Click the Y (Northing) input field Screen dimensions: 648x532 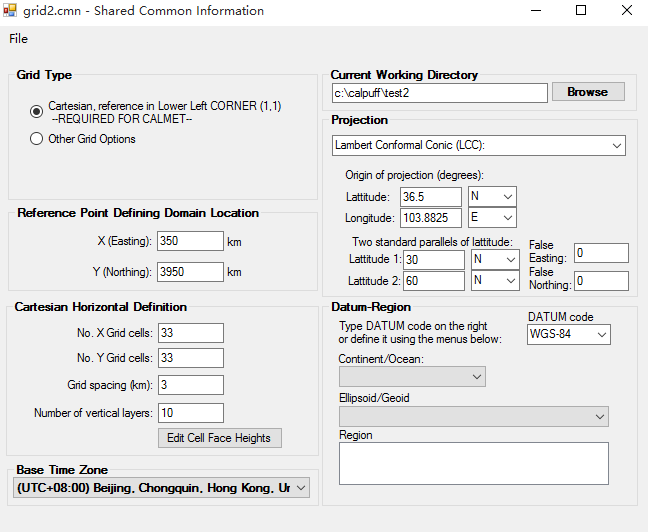tap(190, 272)
